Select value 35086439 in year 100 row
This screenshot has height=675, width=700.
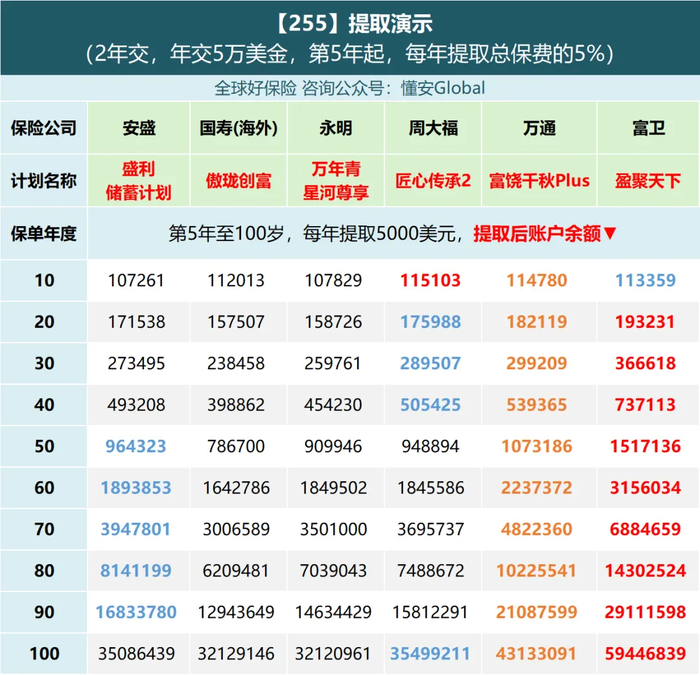pyautogui.click(x=137, y=654)
